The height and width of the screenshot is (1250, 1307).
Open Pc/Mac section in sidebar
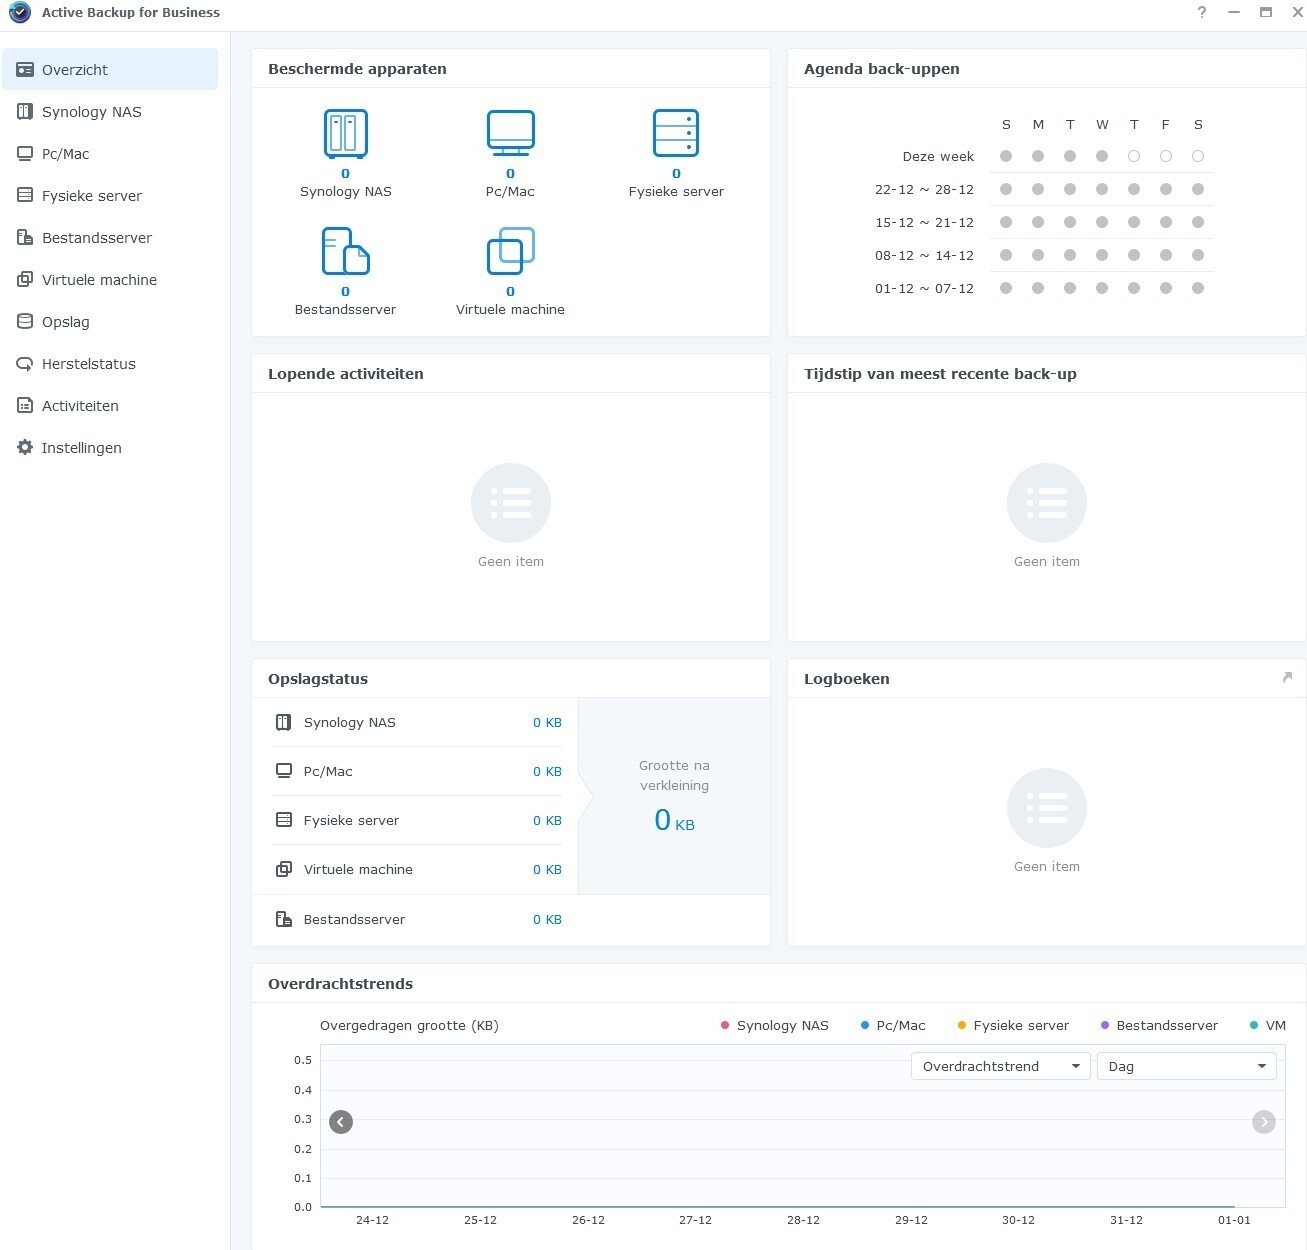click(110, 154)
